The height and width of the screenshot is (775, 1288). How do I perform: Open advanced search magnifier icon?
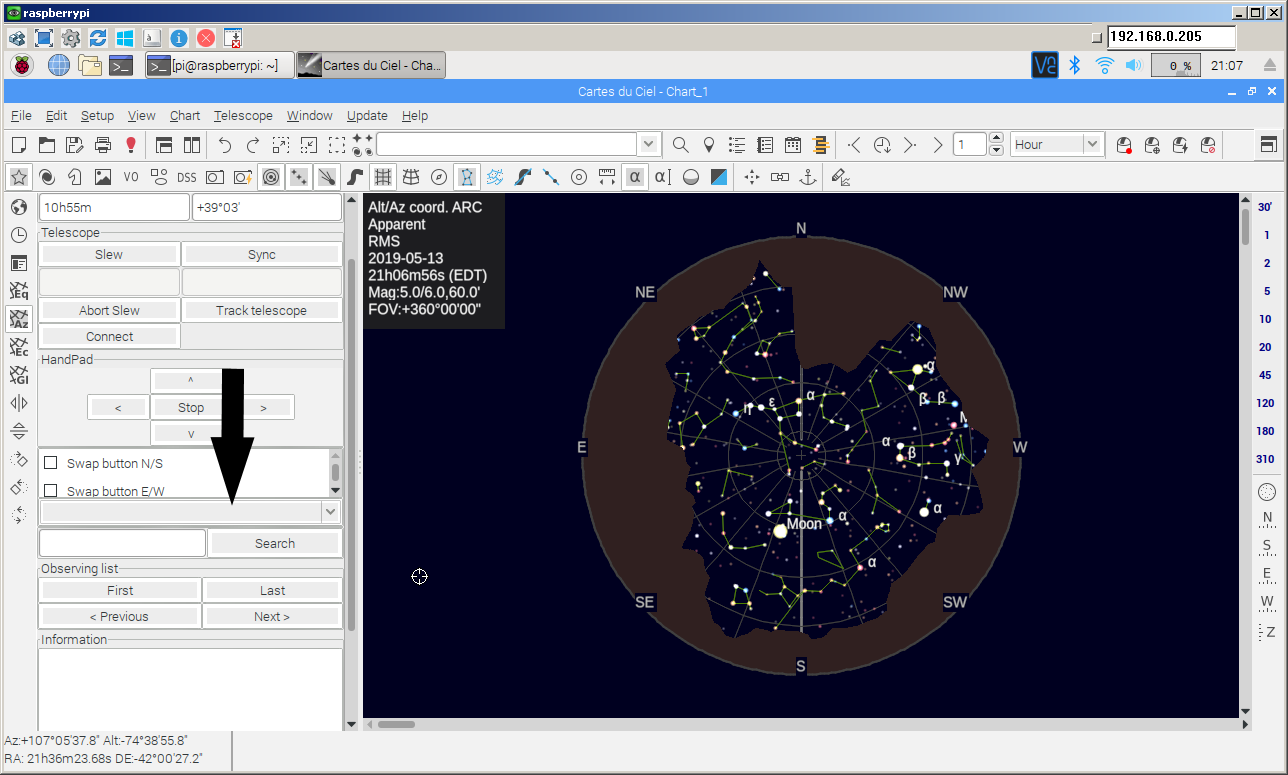681,145
